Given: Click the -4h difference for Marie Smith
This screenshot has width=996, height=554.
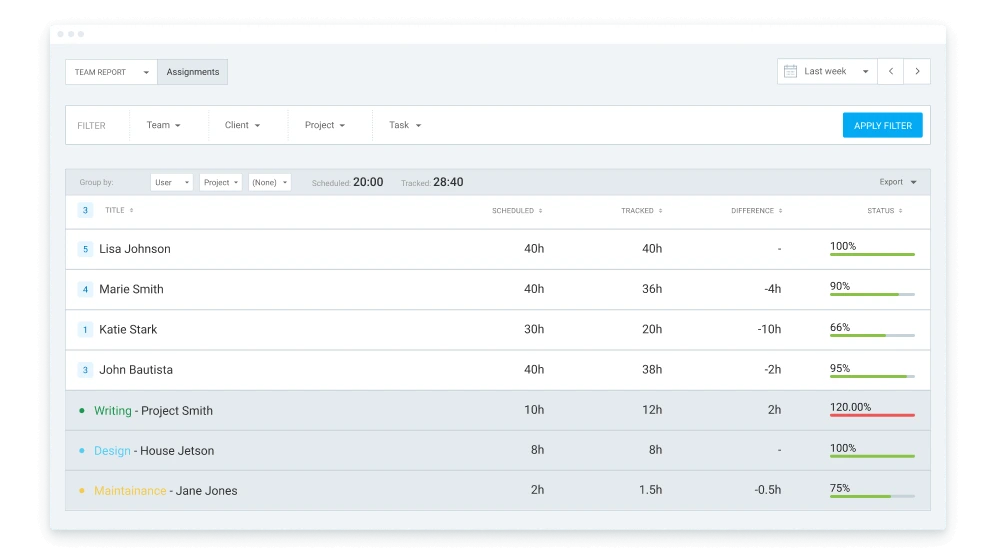Looking at the screenshot, I should coord(772,289).
